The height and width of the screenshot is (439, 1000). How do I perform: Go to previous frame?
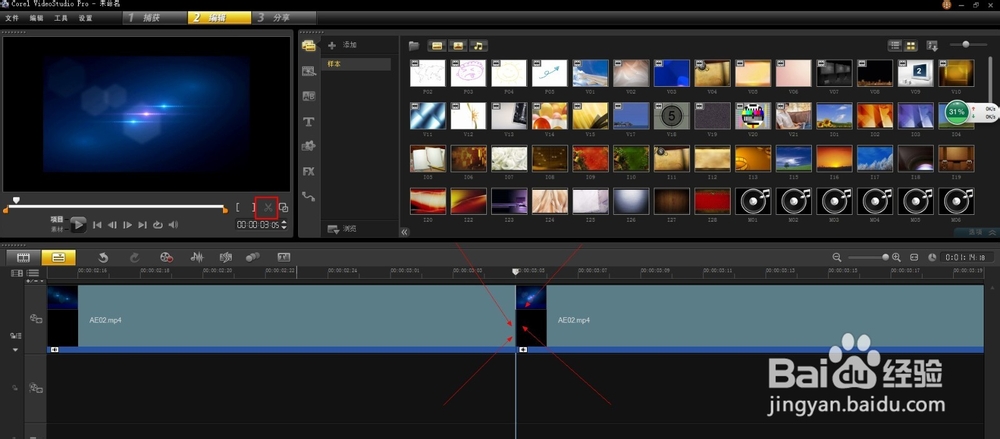point(112,225)
